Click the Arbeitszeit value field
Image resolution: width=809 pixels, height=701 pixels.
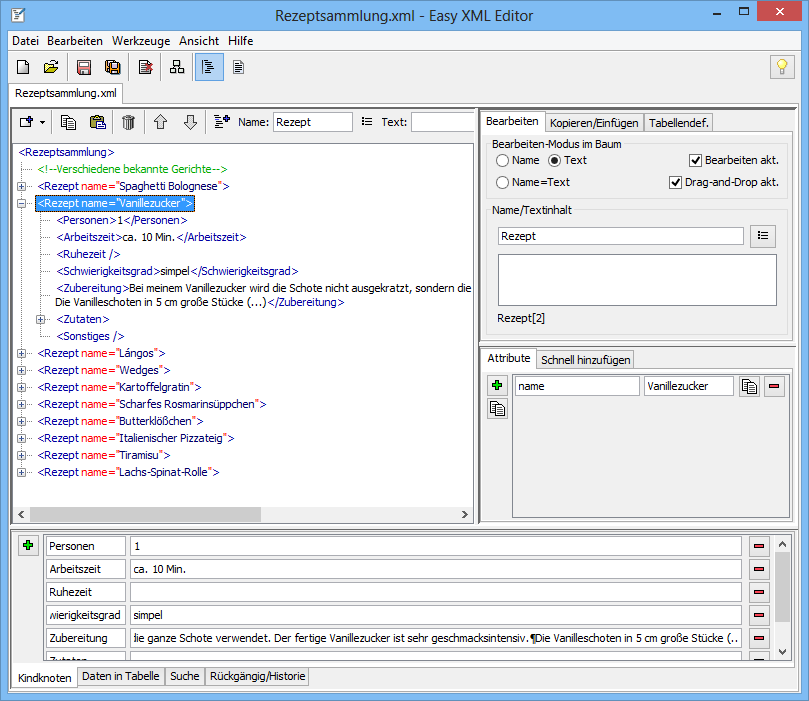click(436, 569)
